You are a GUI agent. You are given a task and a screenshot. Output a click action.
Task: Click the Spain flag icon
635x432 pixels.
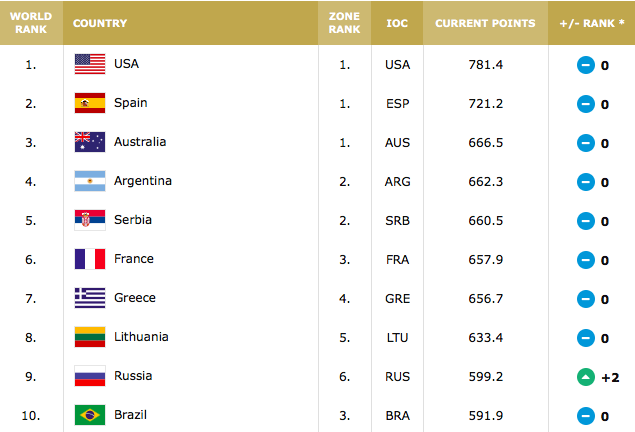(x=90, y=103)
